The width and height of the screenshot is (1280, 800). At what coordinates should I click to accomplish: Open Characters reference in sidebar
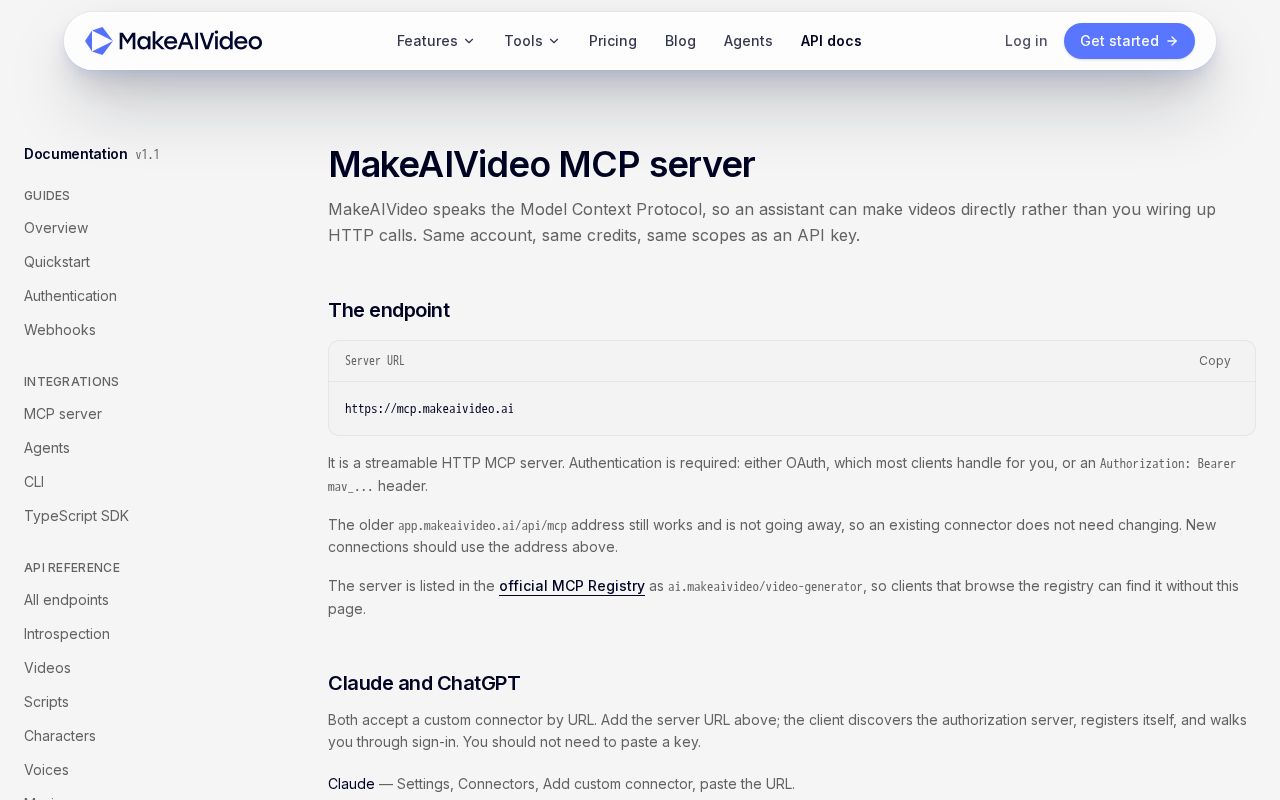tap(60, 736)
